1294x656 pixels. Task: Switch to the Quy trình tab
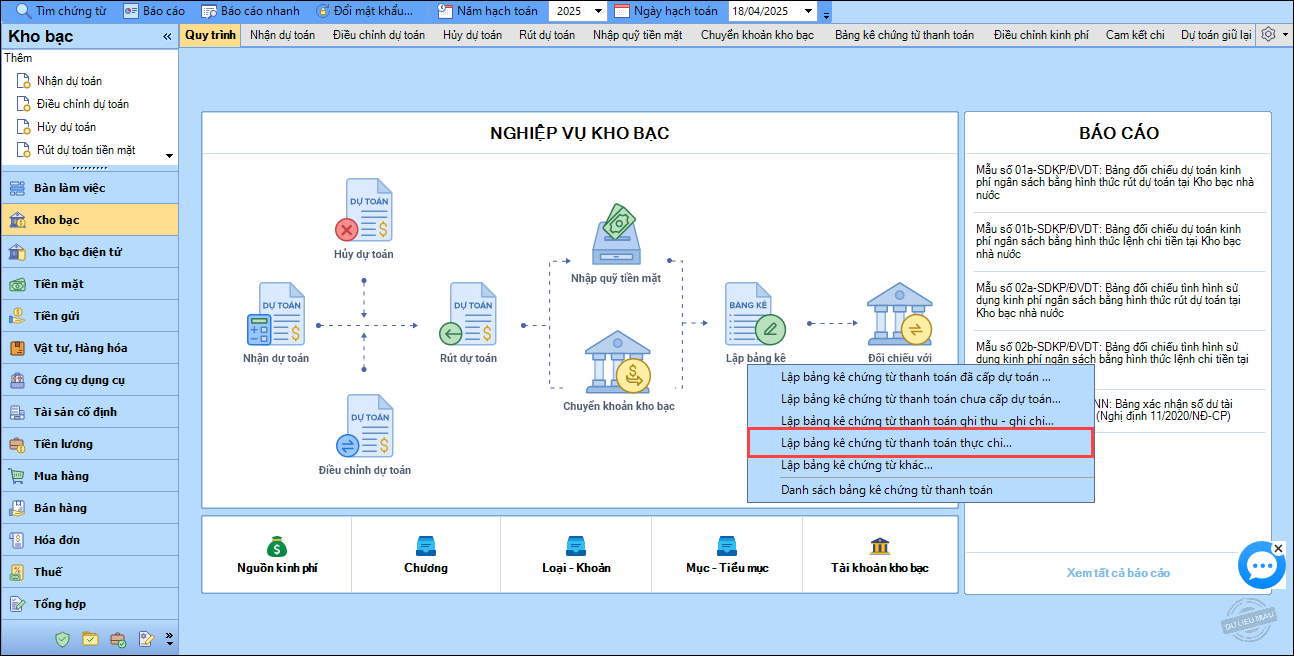coord(211,35)
